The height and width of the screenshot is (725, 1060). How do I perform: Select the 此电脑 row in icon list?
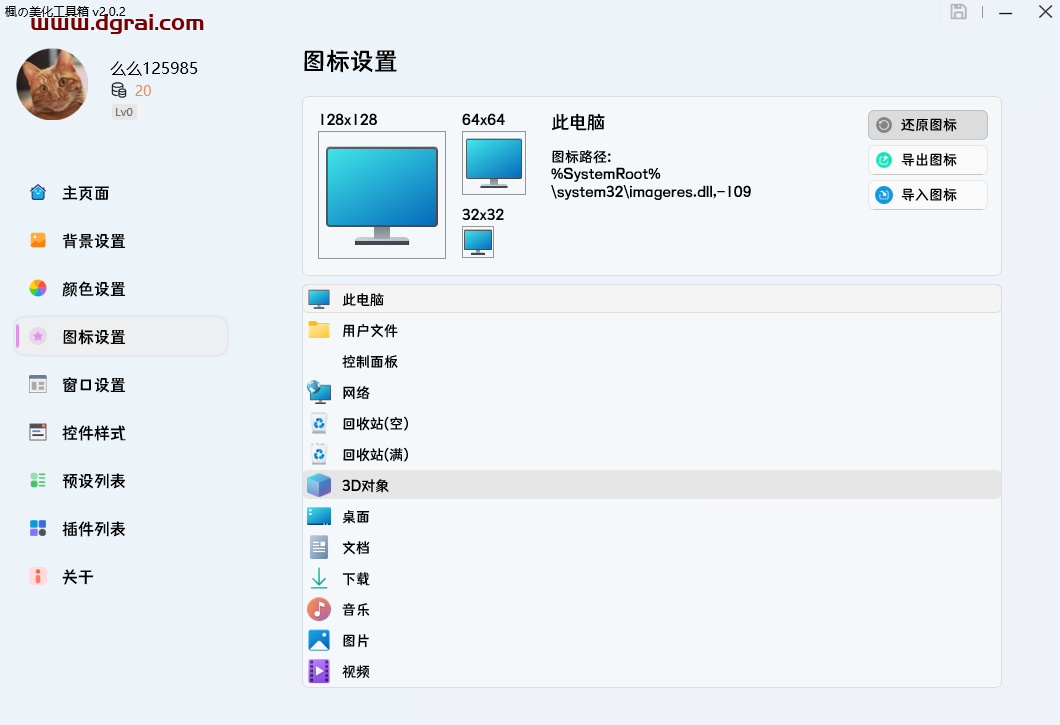[x=652, y=299]
